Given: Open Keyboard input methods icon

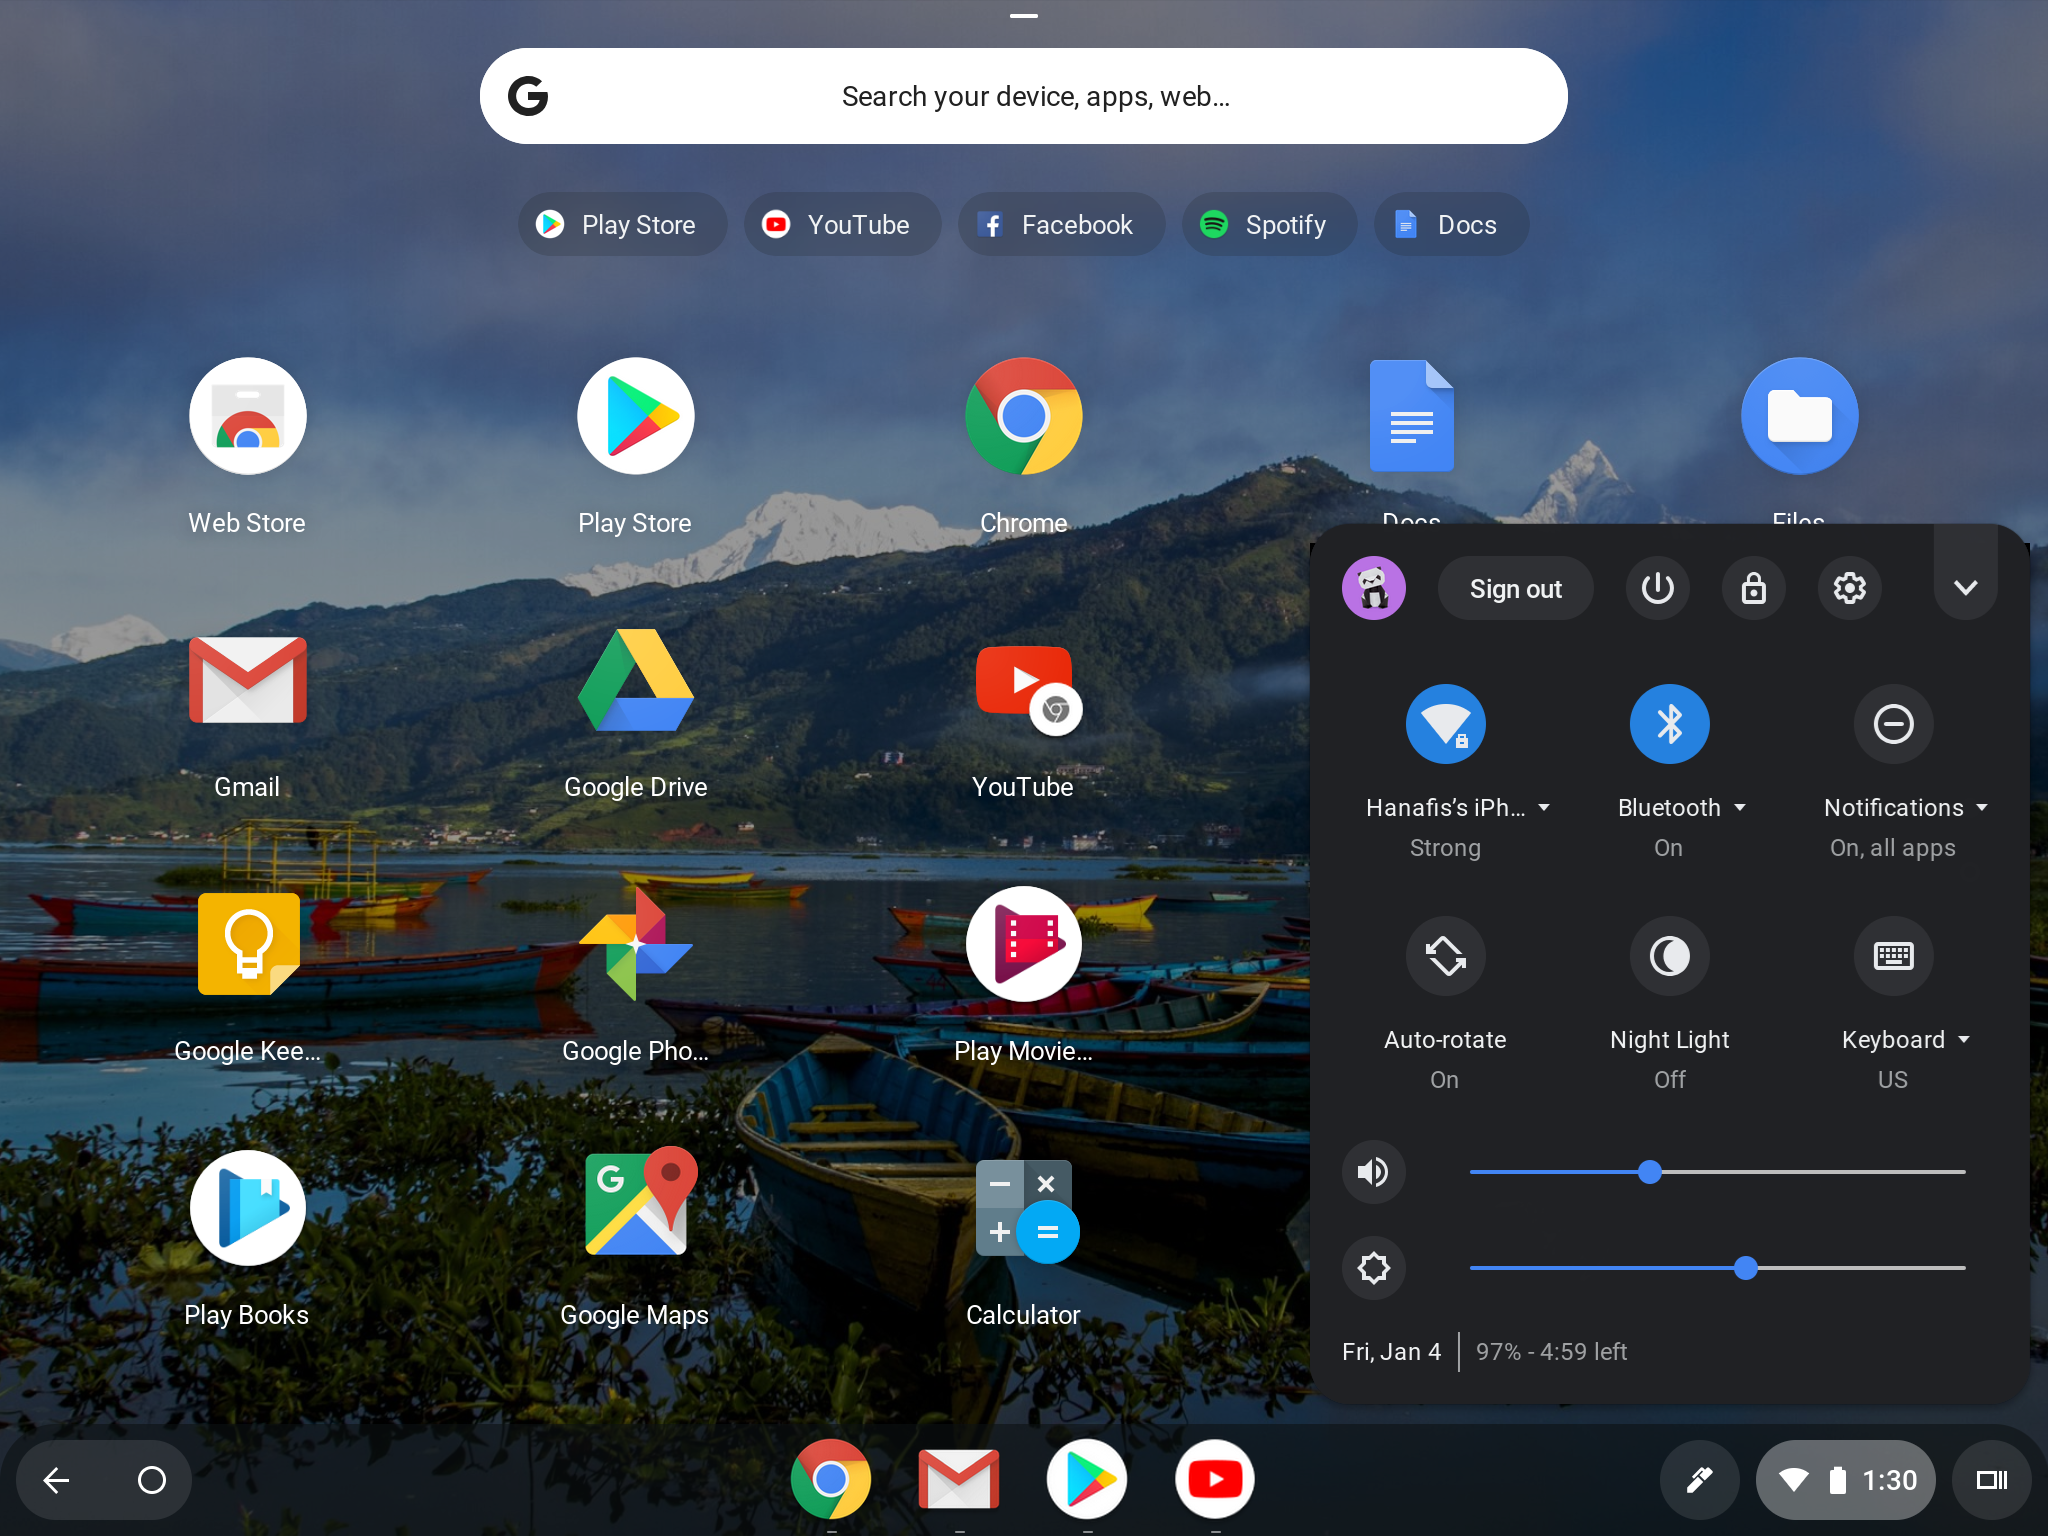Looking at the screenshot, I should (1894, 956).
